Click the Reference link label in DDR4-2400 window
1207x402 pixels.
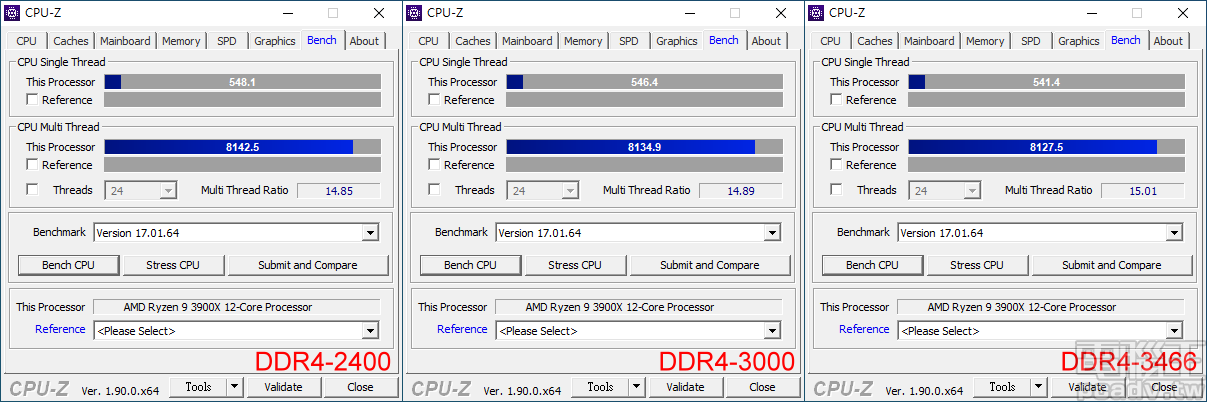(60, 329)
